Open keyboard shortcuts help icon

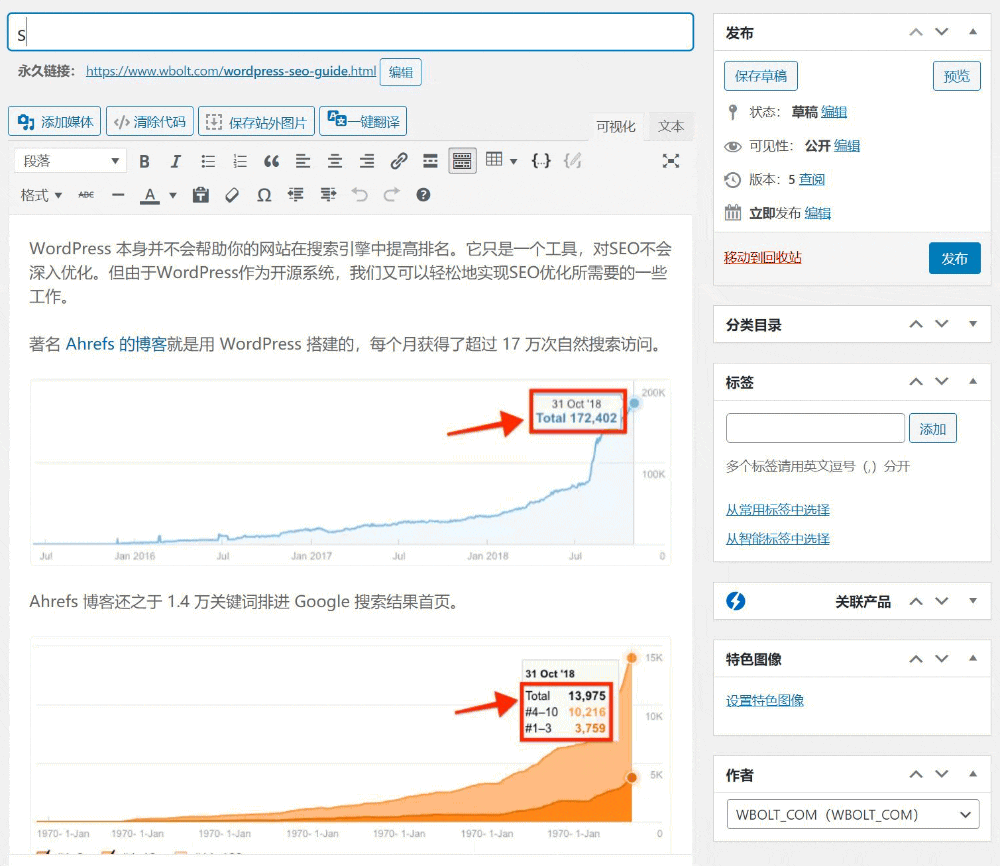(423, 195)
